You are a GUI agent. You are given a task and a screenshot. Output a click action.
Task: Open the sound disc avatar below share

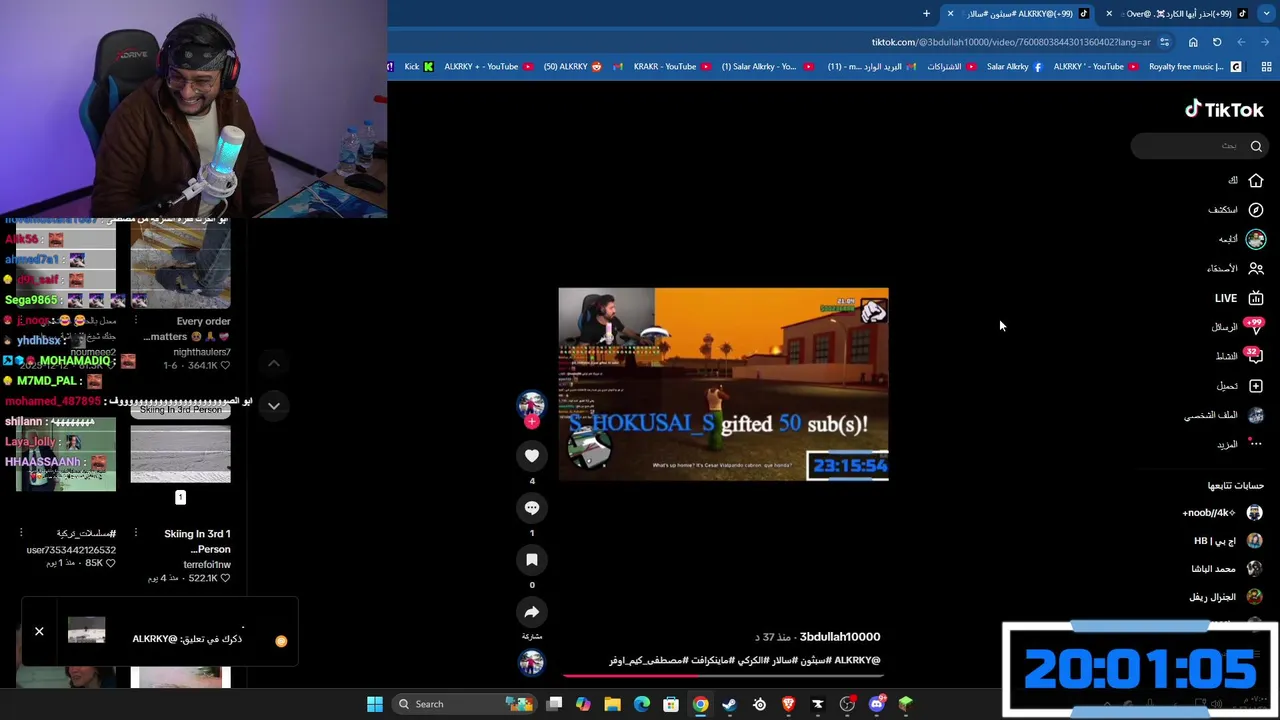532,662
